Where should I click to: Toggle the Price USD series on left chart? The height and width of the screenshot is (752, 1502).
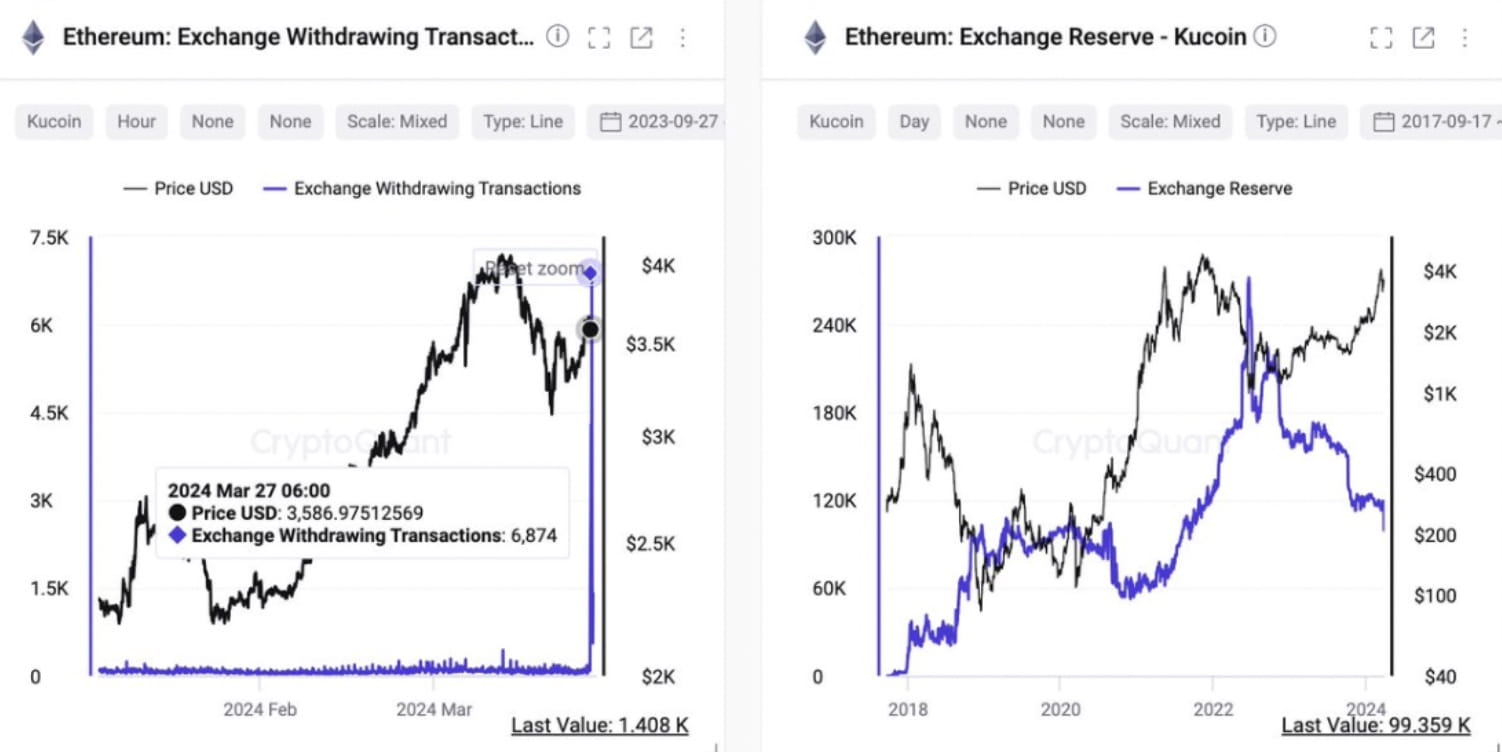[178, 188]
